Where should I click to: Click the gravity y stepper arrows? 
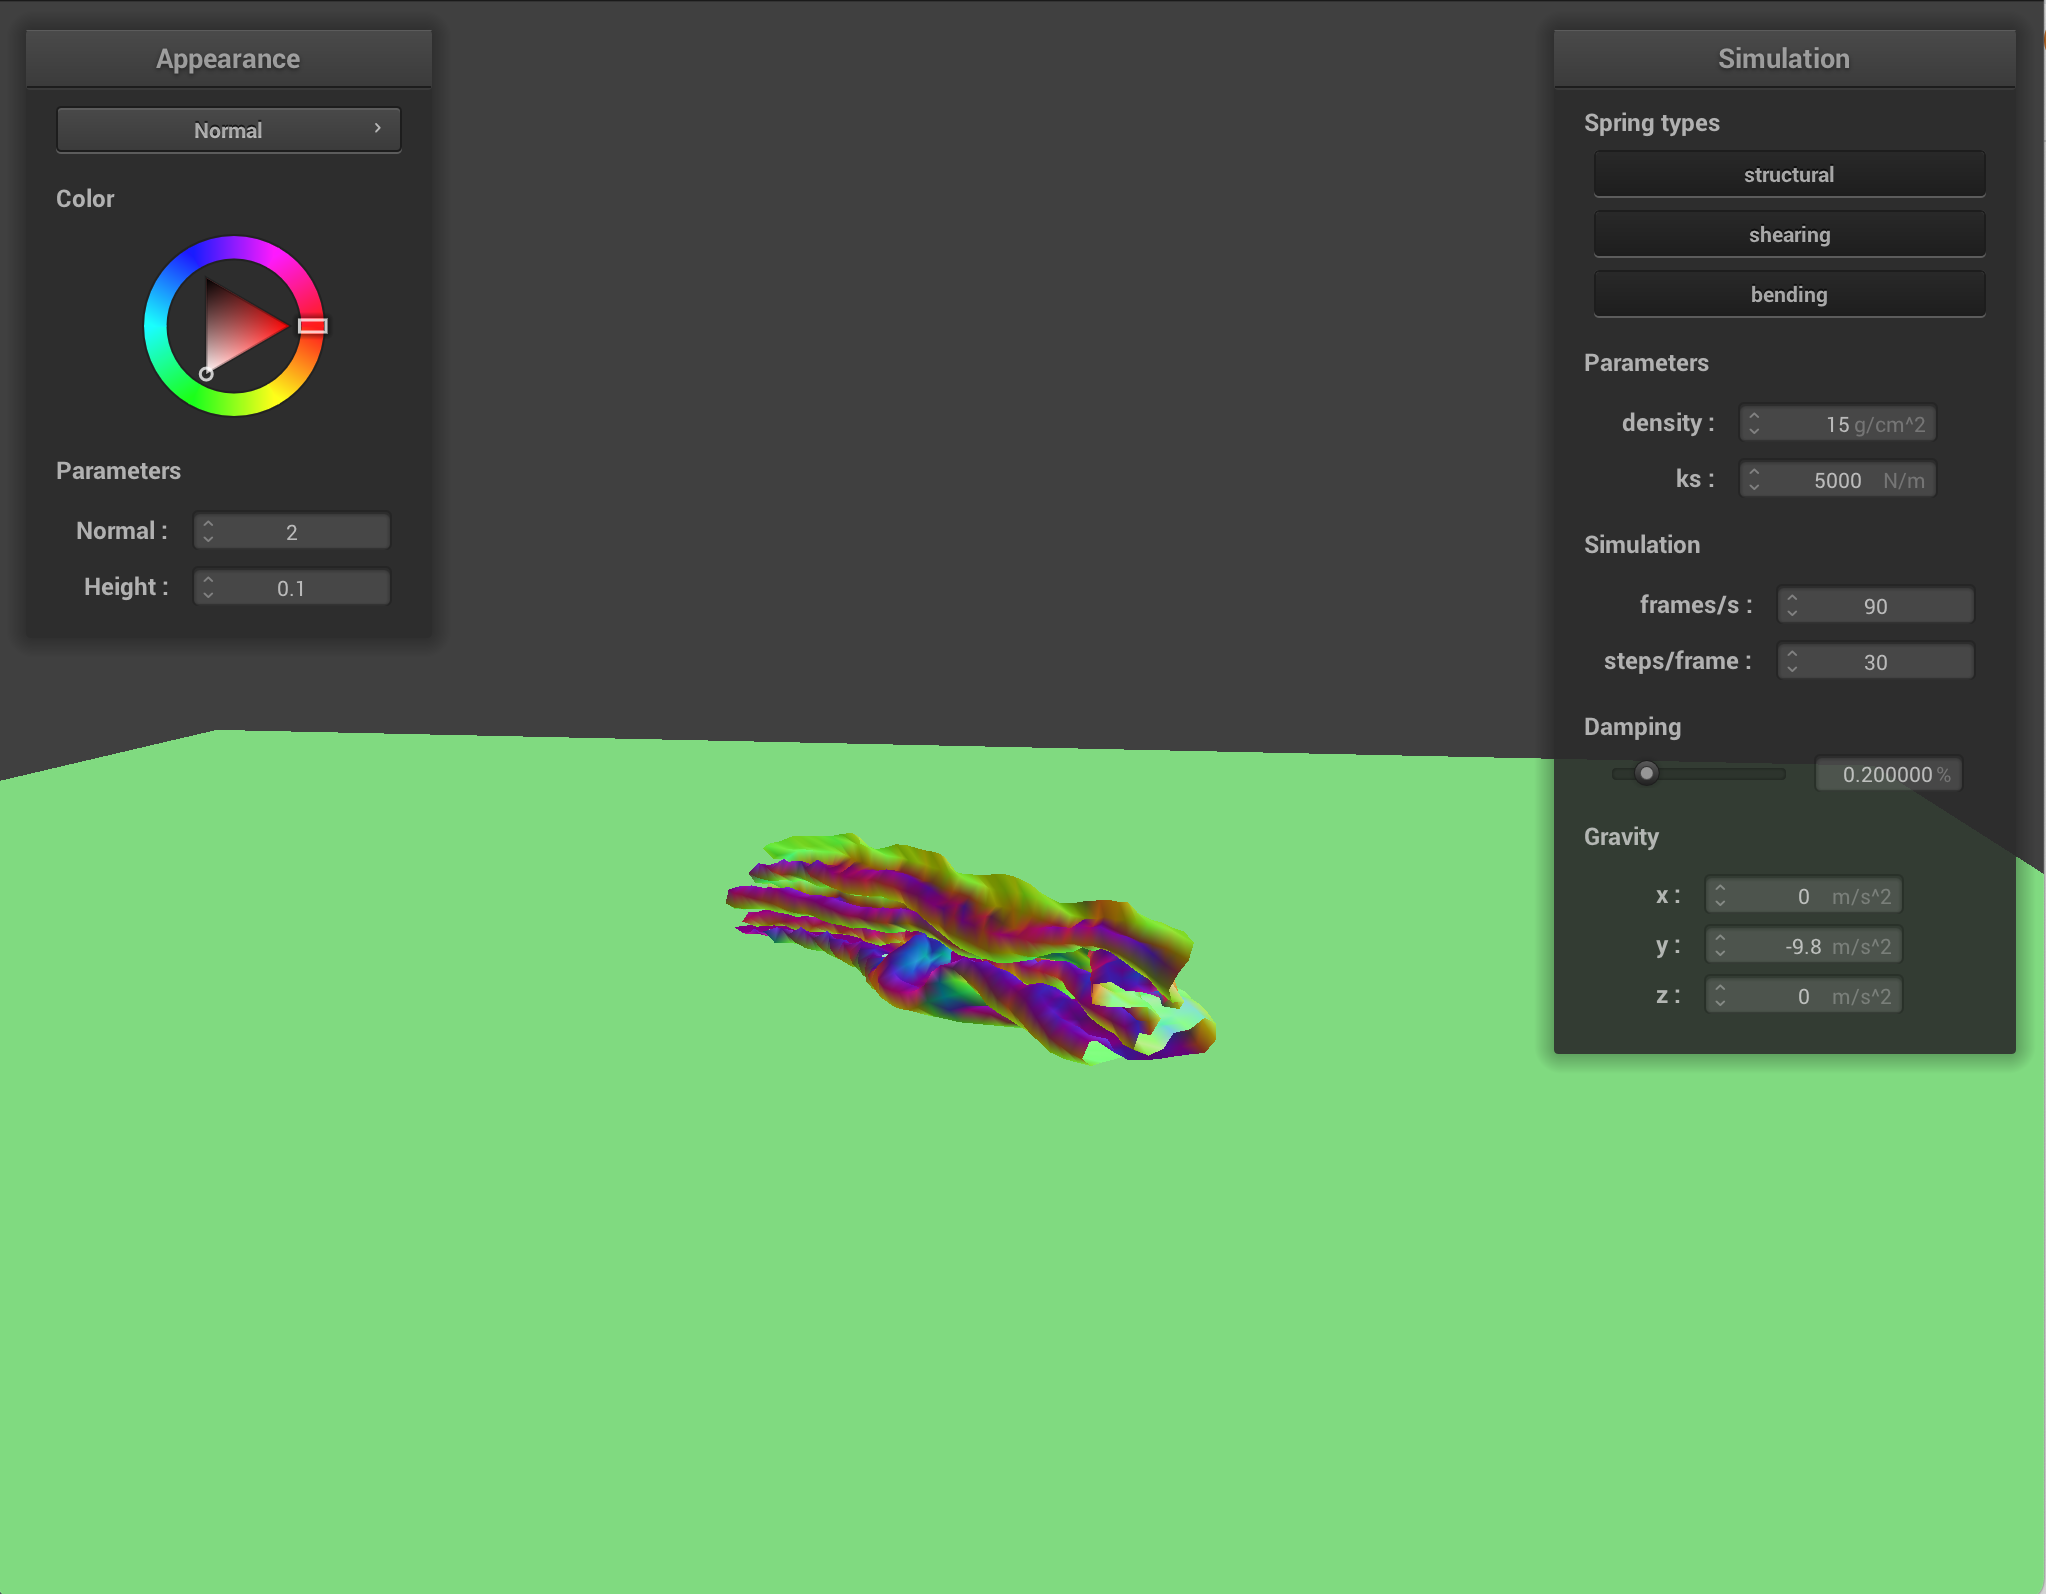(1720, 945)
